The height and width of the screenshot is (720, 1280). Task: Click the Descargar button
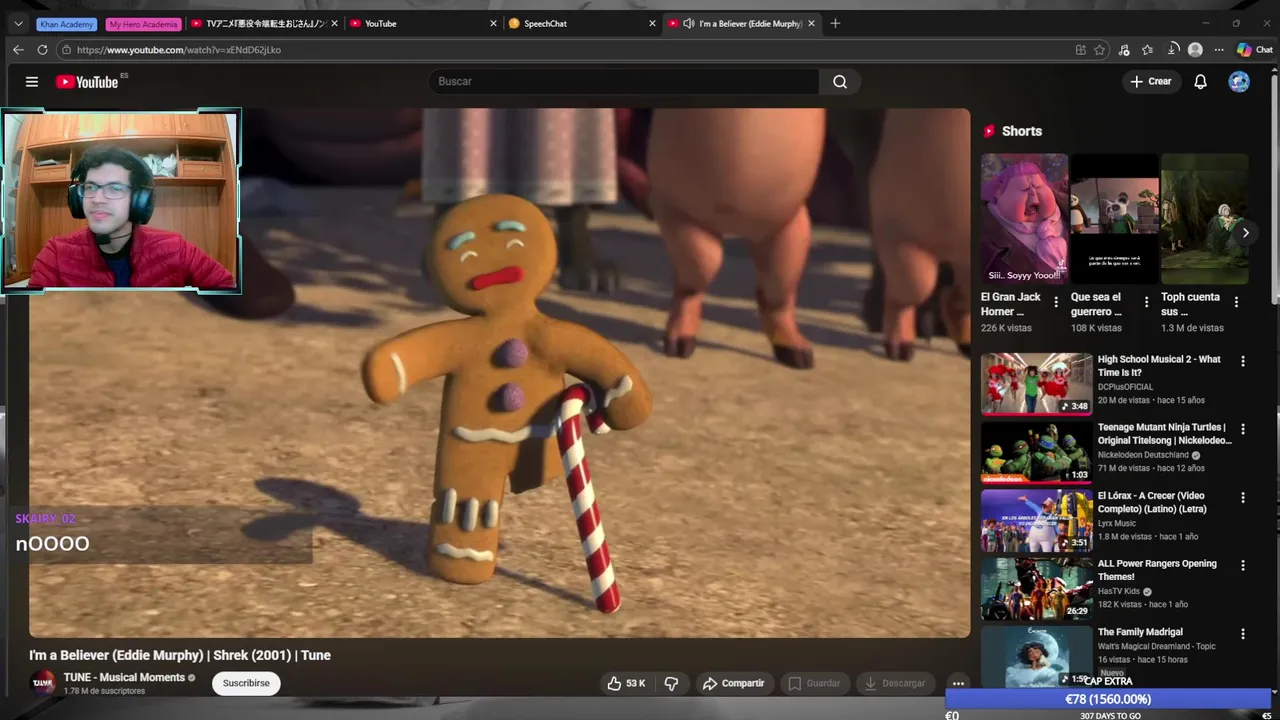pos(895,684)
